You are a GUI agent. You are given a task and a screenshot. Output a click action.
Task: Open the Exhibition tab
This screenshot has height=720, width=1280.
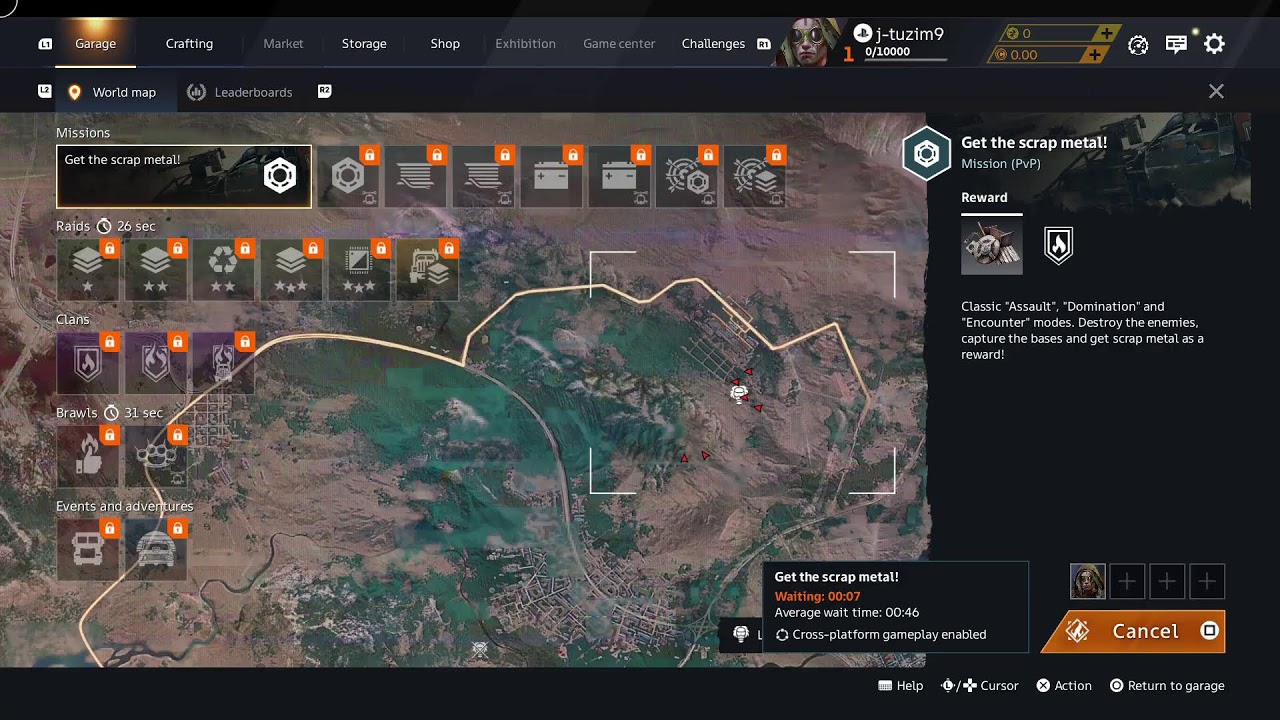coord(525,44)
